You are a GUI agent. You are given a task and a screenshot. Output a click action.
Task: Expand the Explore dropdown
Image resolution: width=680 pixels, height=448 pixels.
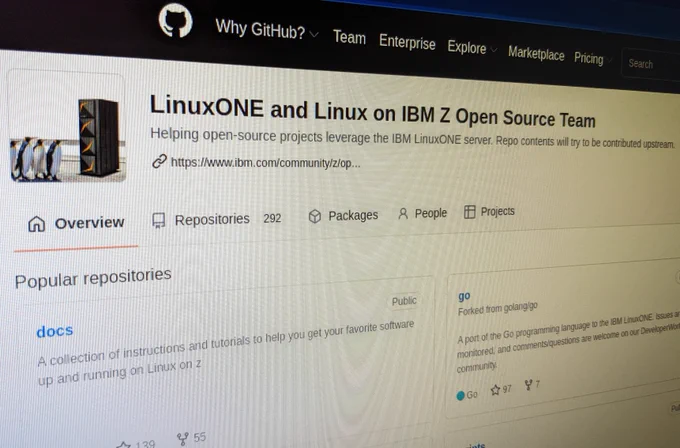point(472,48)
